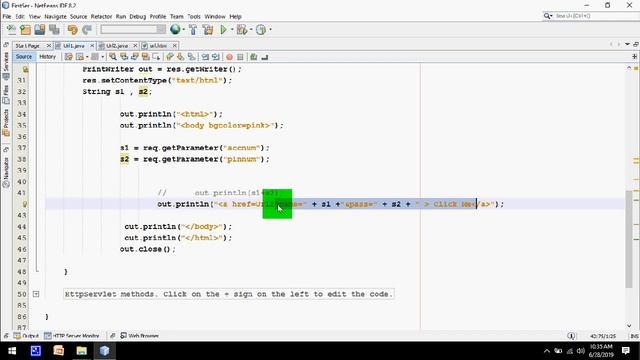The image size is (640, 360).
Task: Open the Services side panel
Action: pos(6,66)
